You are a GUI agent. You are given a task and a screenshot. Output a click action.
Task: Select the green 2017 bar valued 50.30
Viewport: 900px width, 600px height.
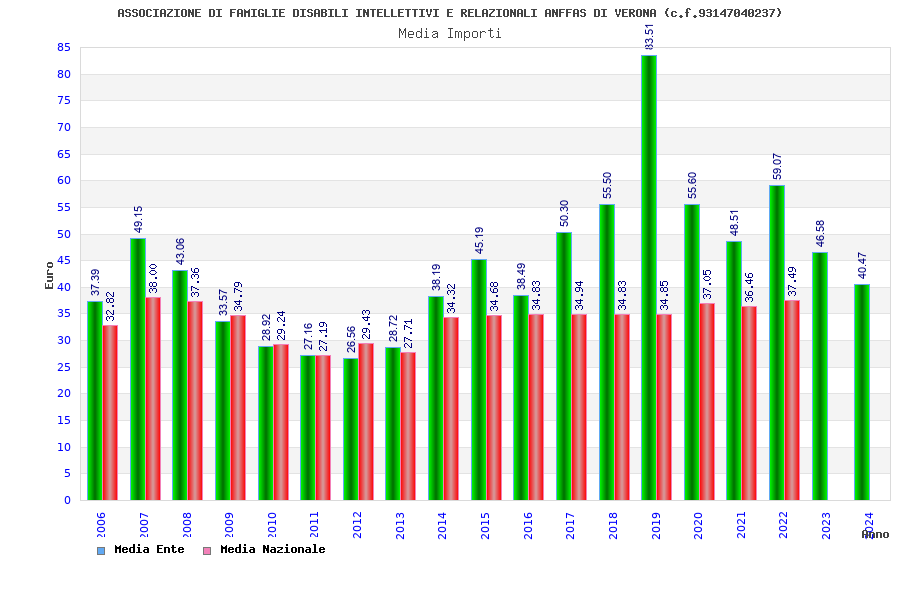(x=564, y=366)
